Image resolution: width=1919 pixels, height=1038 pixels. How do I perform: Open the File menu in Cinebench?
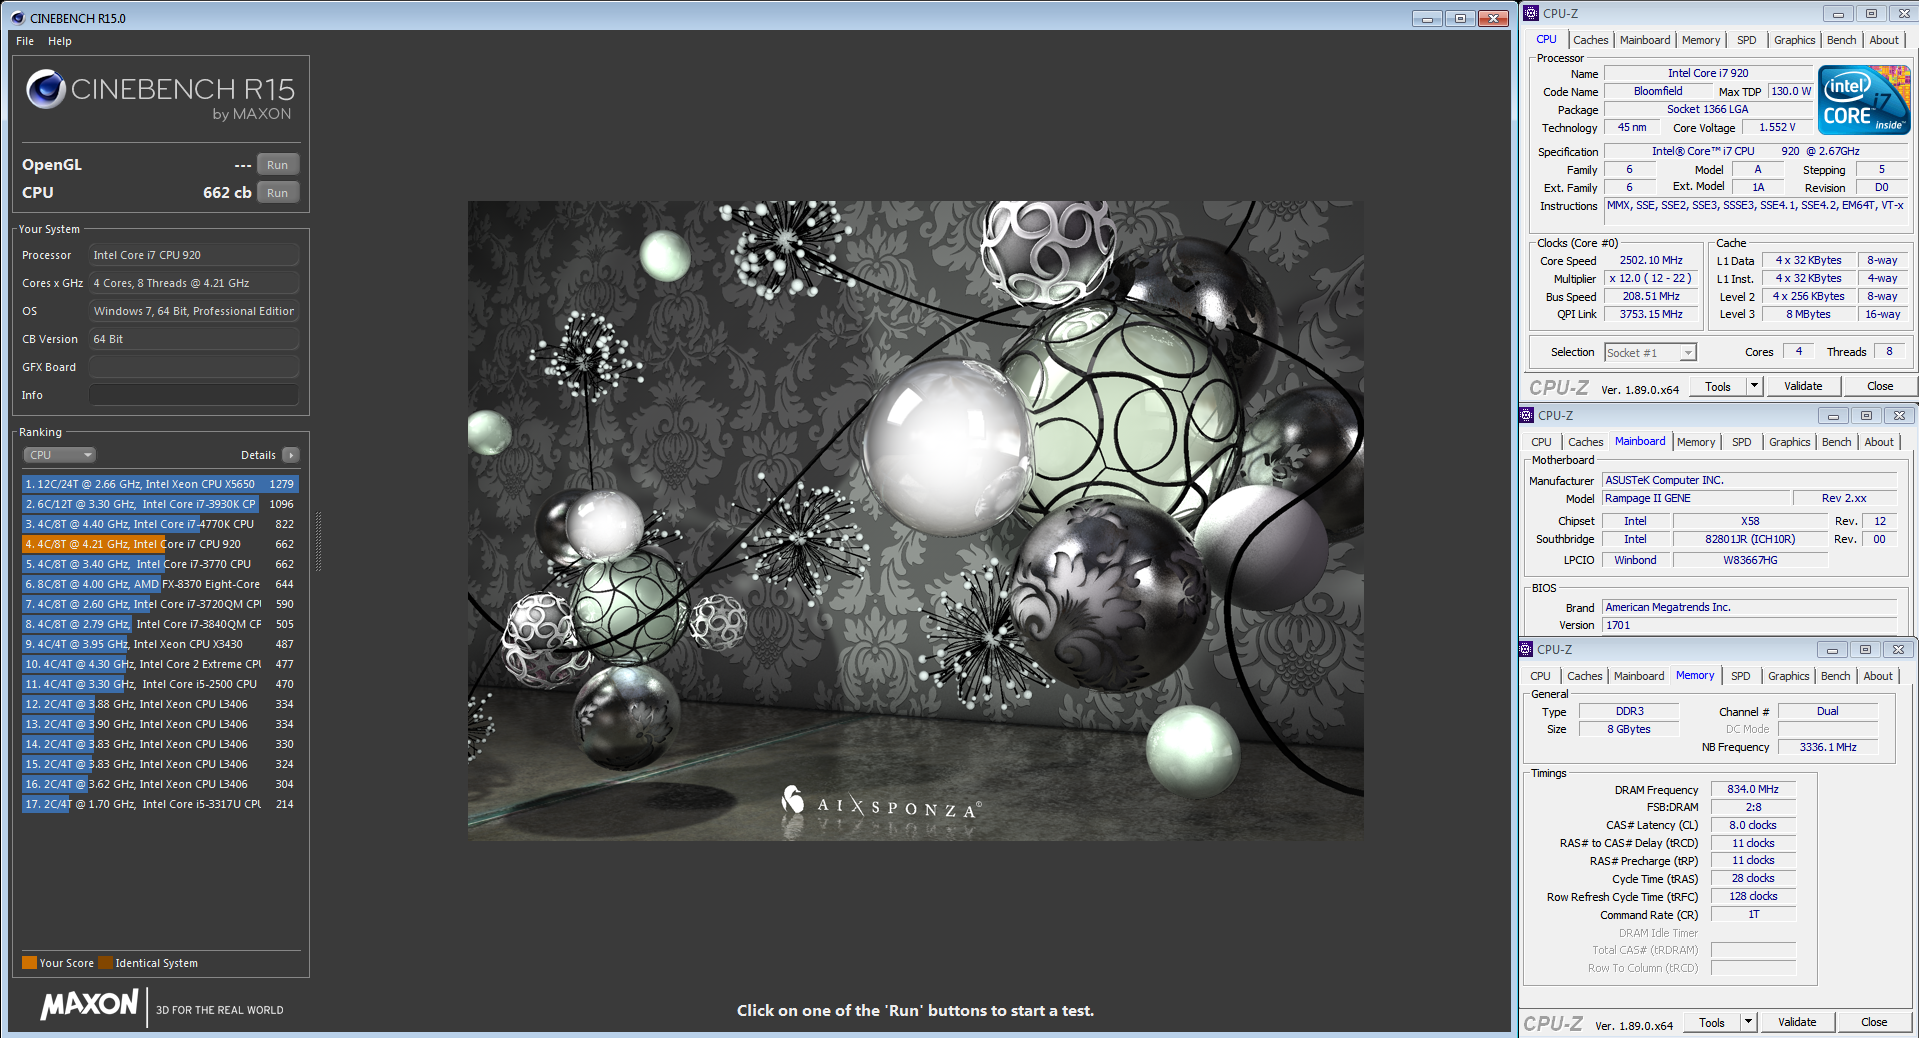[x=25, y=41]
